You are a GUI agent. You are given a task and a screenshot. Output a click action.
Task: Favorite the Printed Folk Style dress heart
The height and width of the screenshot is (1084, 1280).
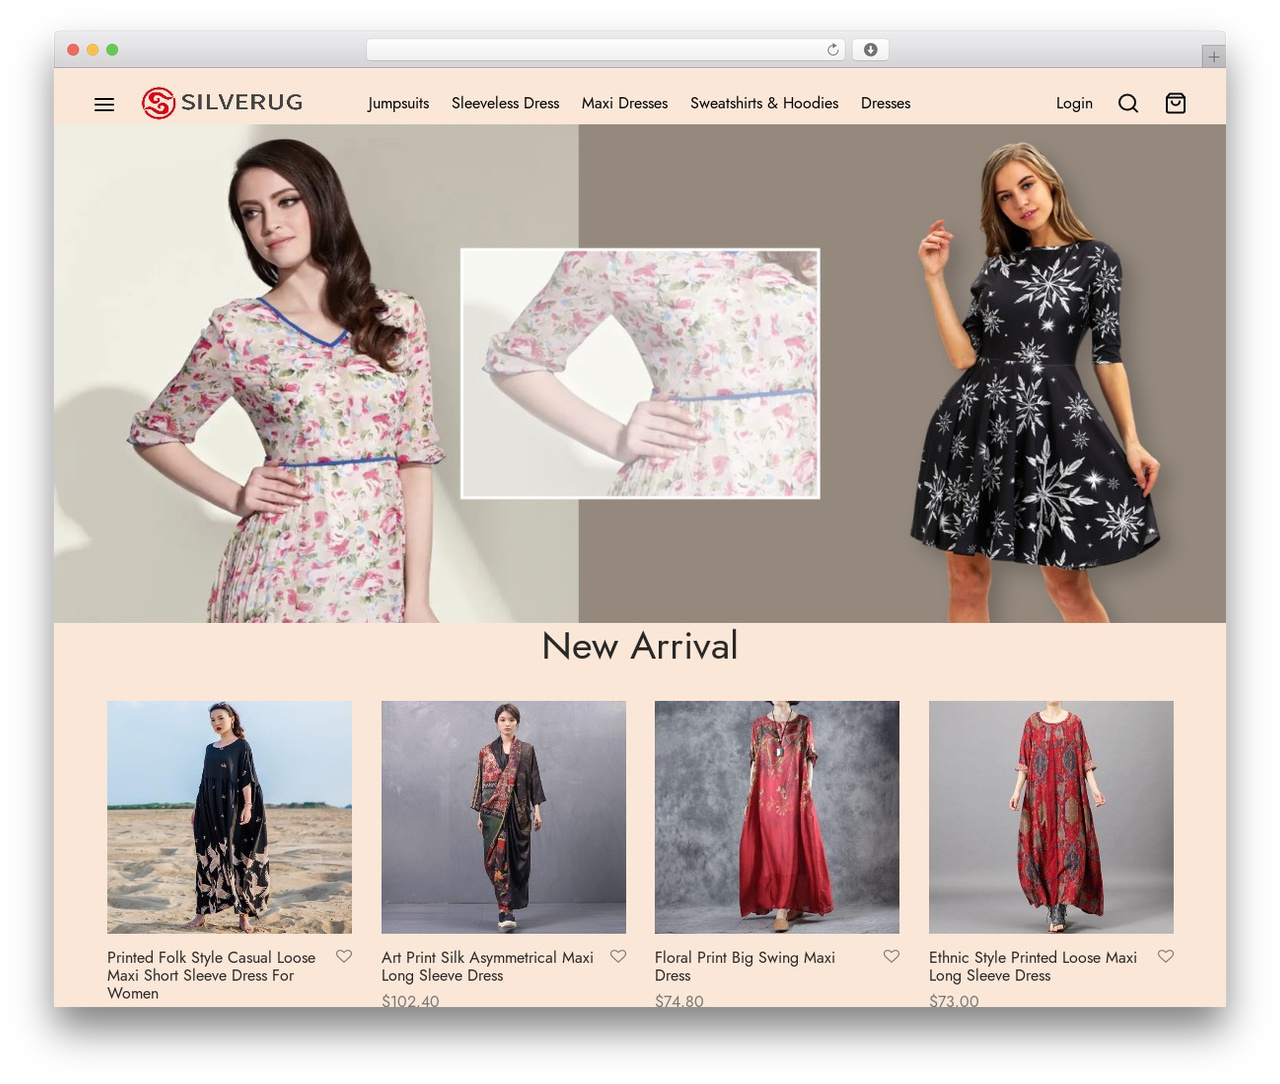(x=344, y=956)
